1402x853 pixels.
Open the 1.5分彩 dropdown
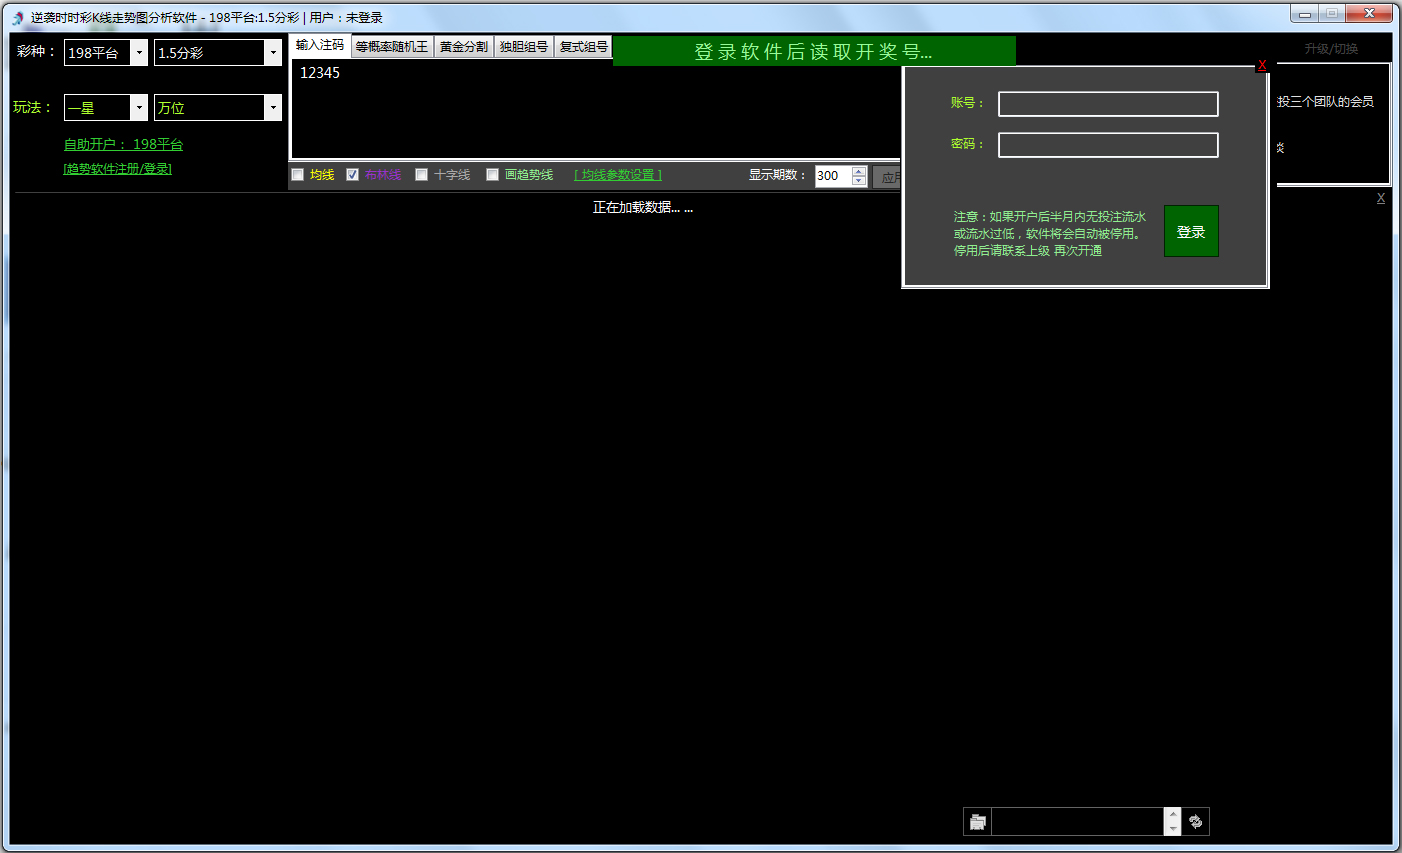[273, 53]
